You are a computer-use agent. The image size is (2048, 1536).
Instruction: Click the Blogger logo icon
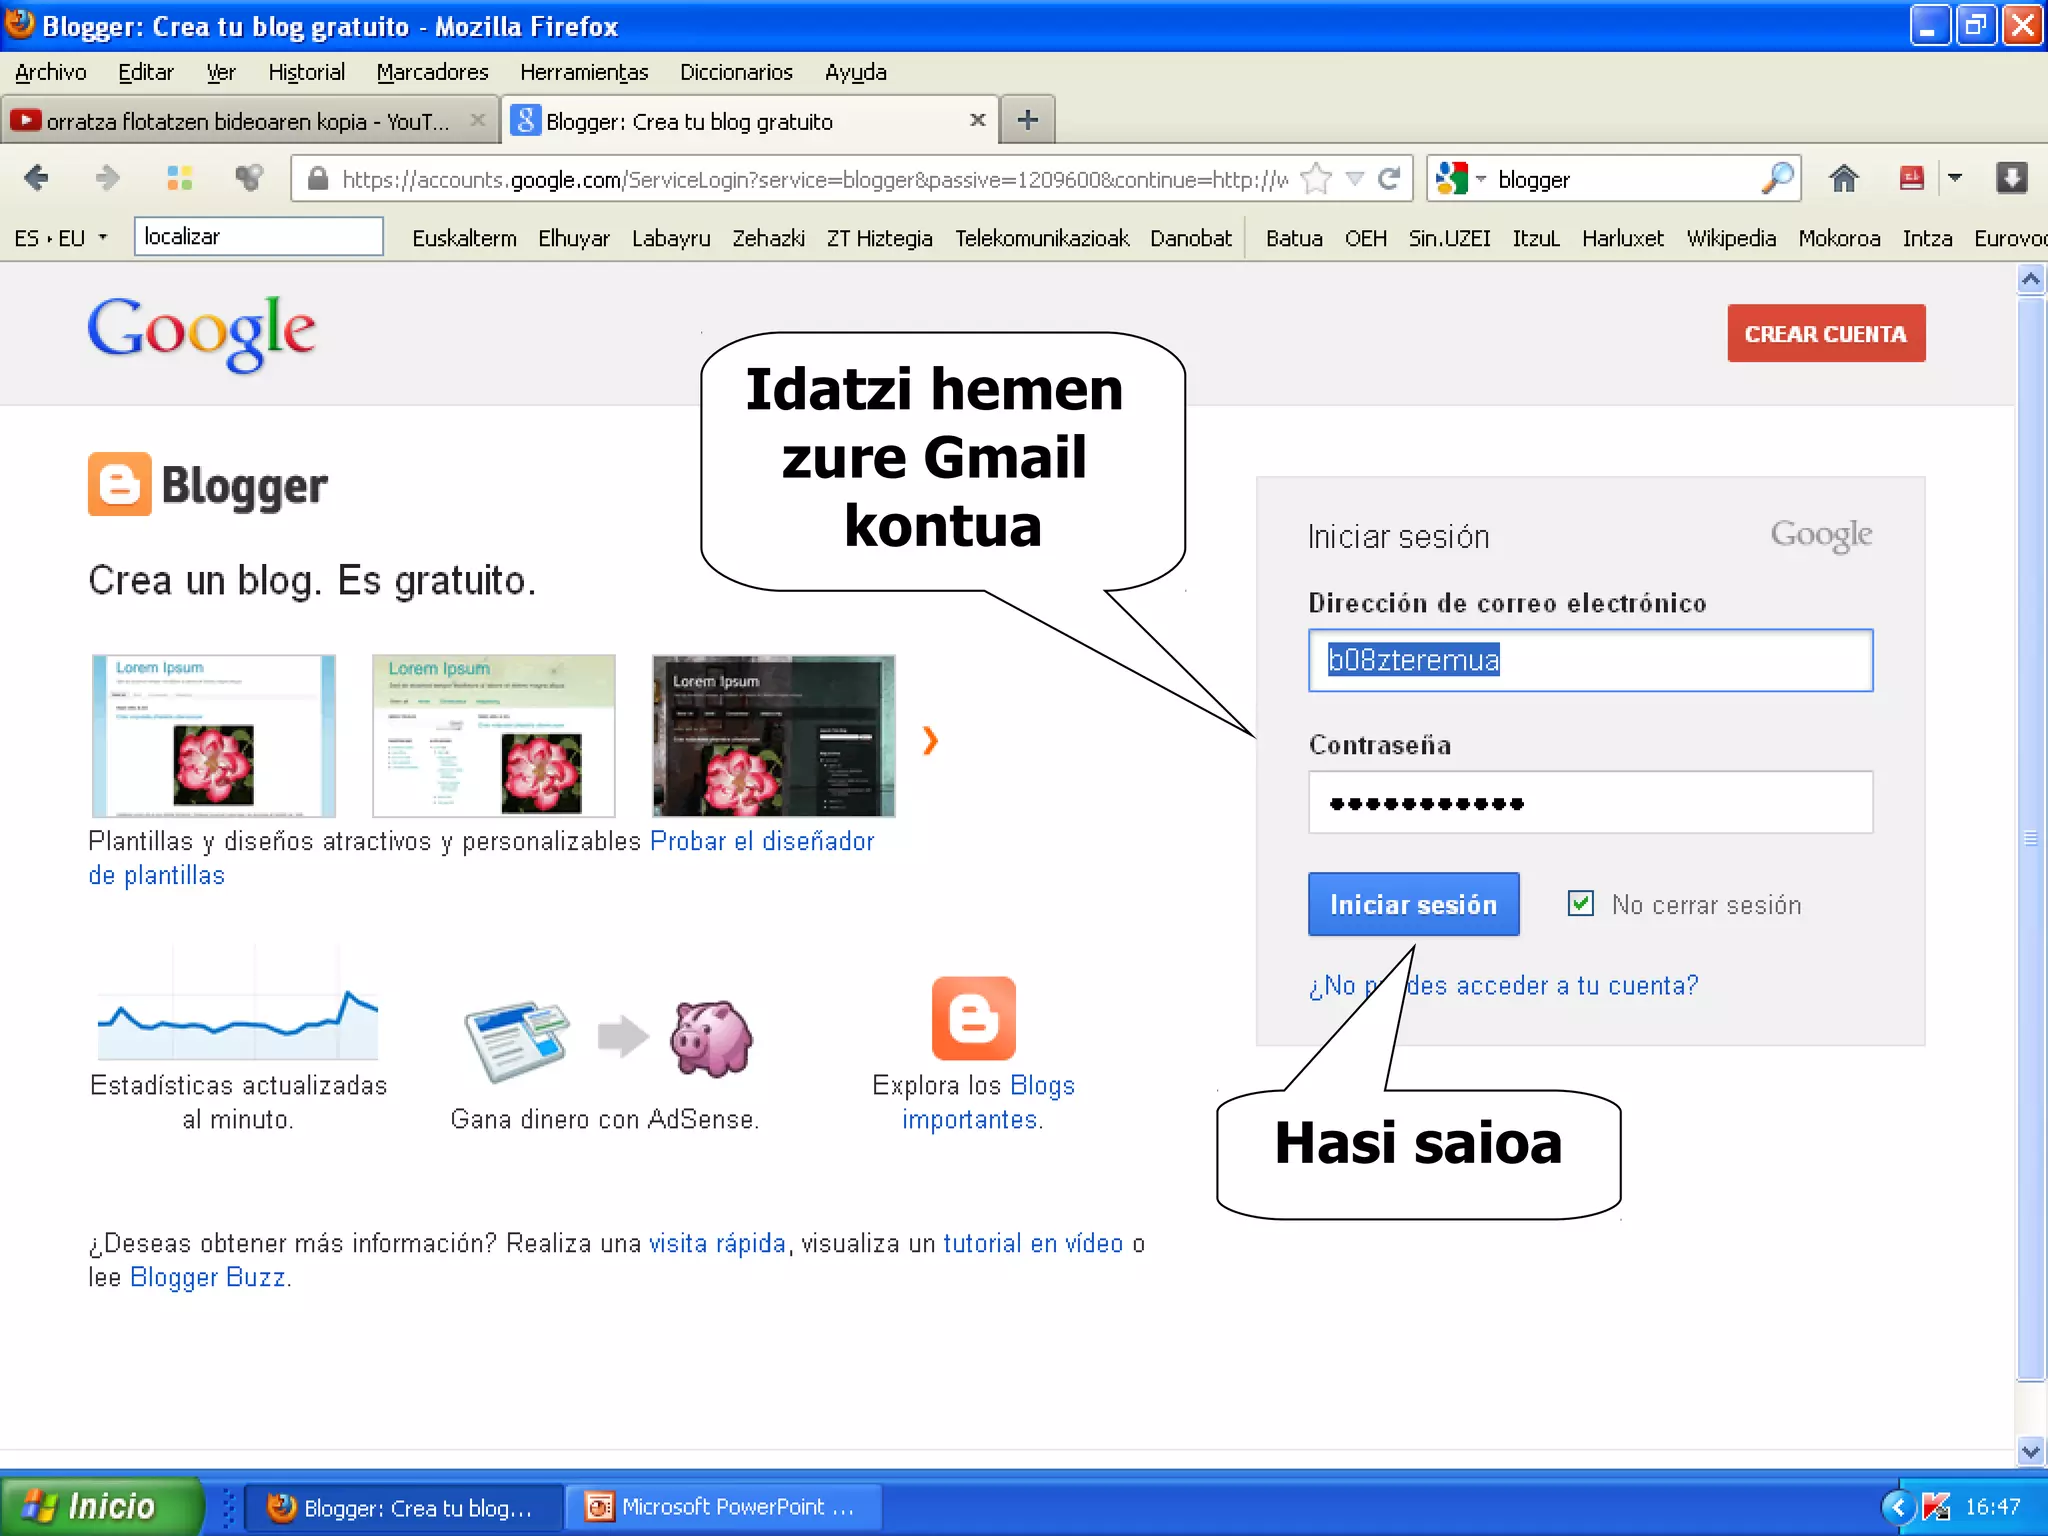[x=119, y=485]
